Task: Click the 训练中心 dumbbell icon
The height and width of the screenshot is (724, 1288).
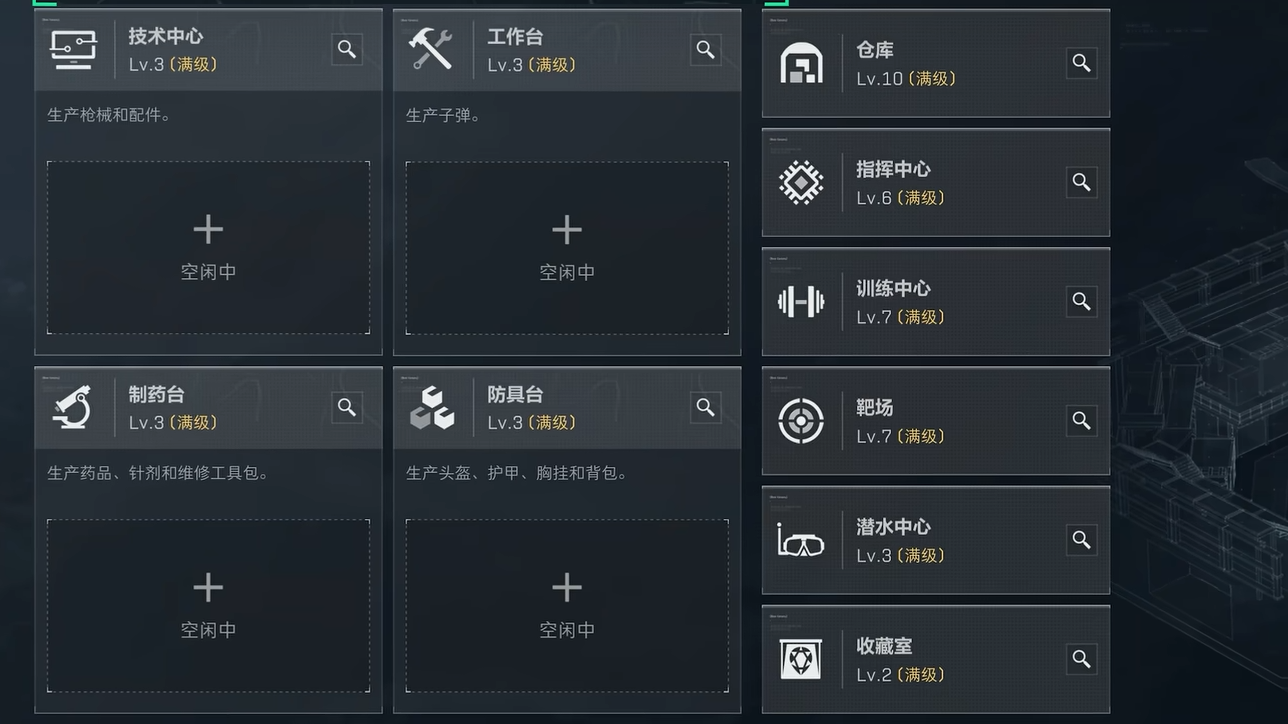Action: 801,301
